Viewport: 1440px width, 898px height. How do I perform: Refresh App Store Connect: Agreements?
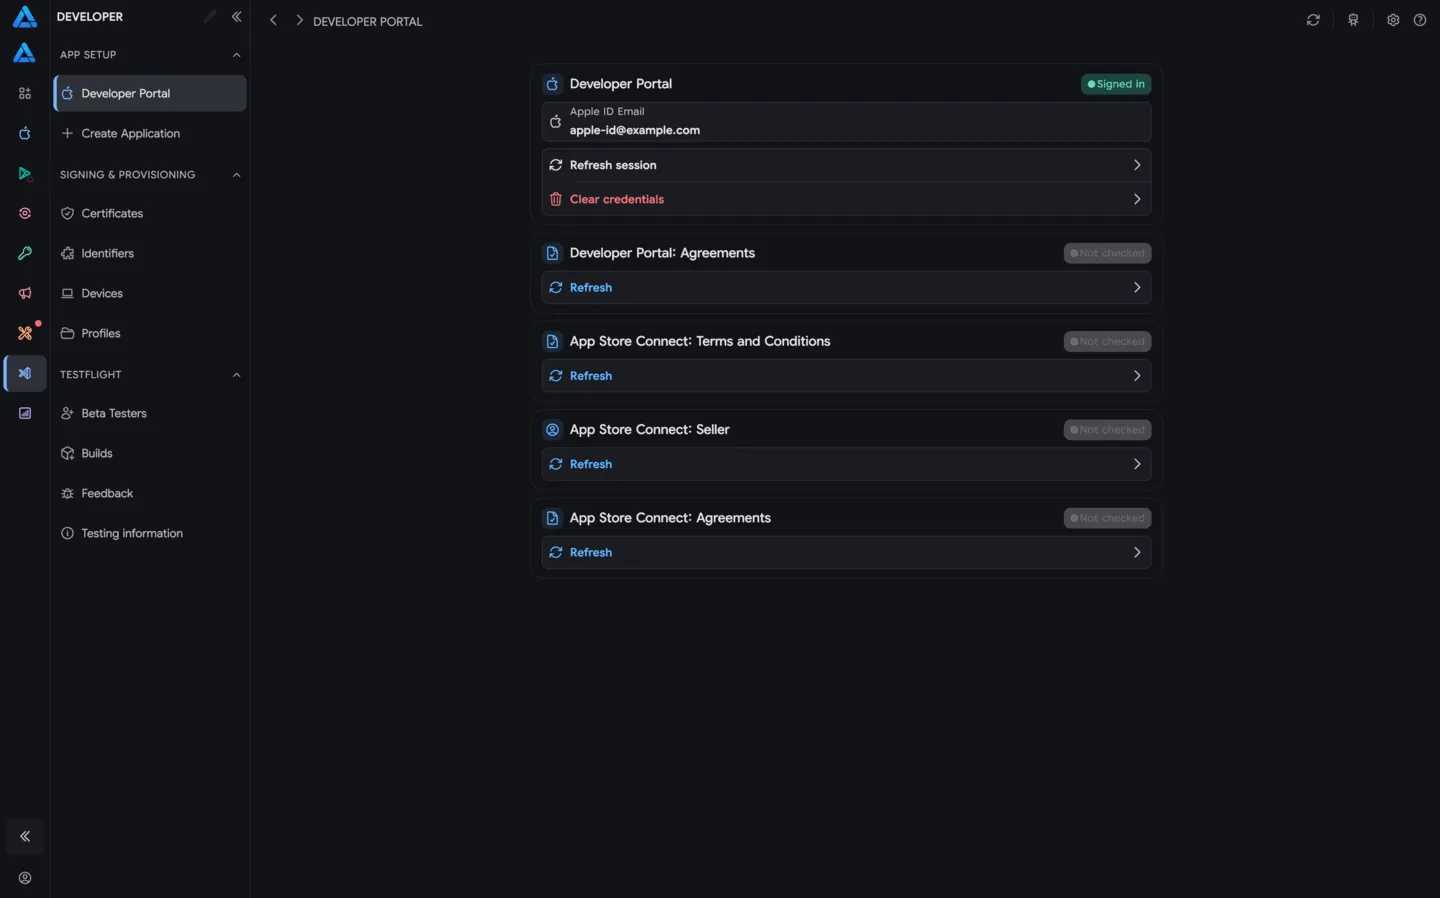pos(846,552)
